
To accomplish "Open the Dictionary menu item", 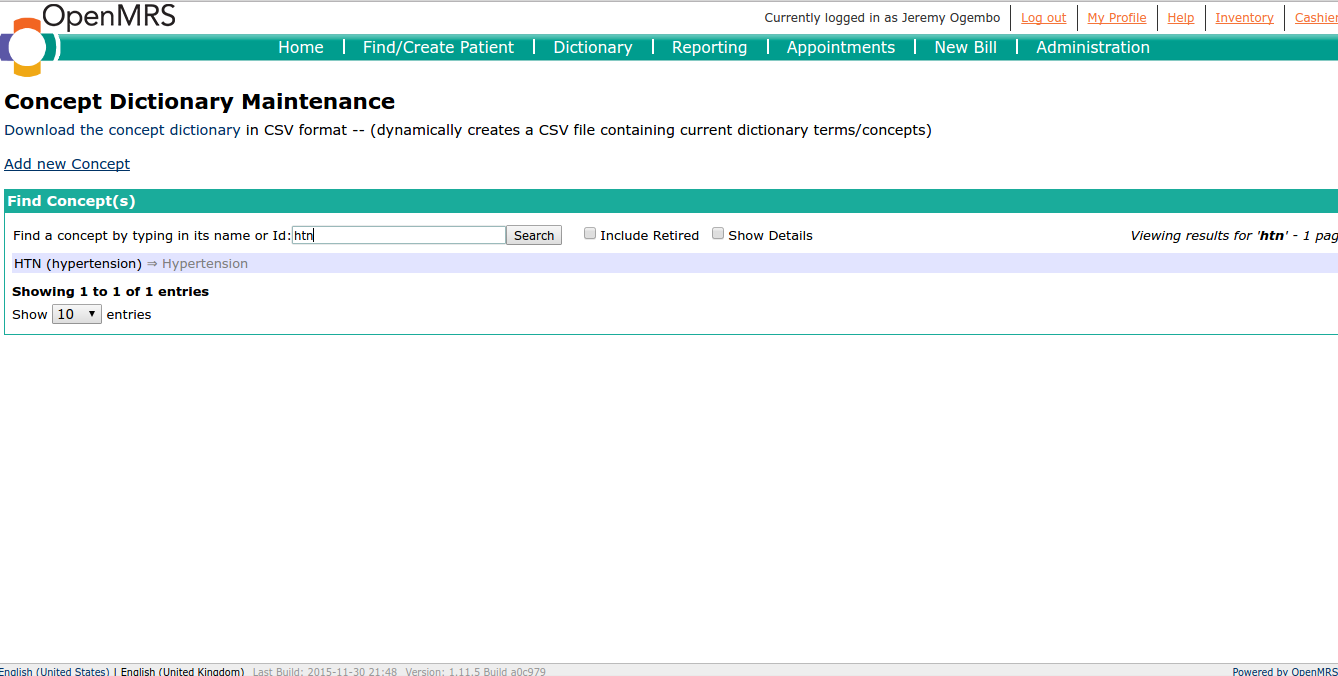I will tap(592, 47).
